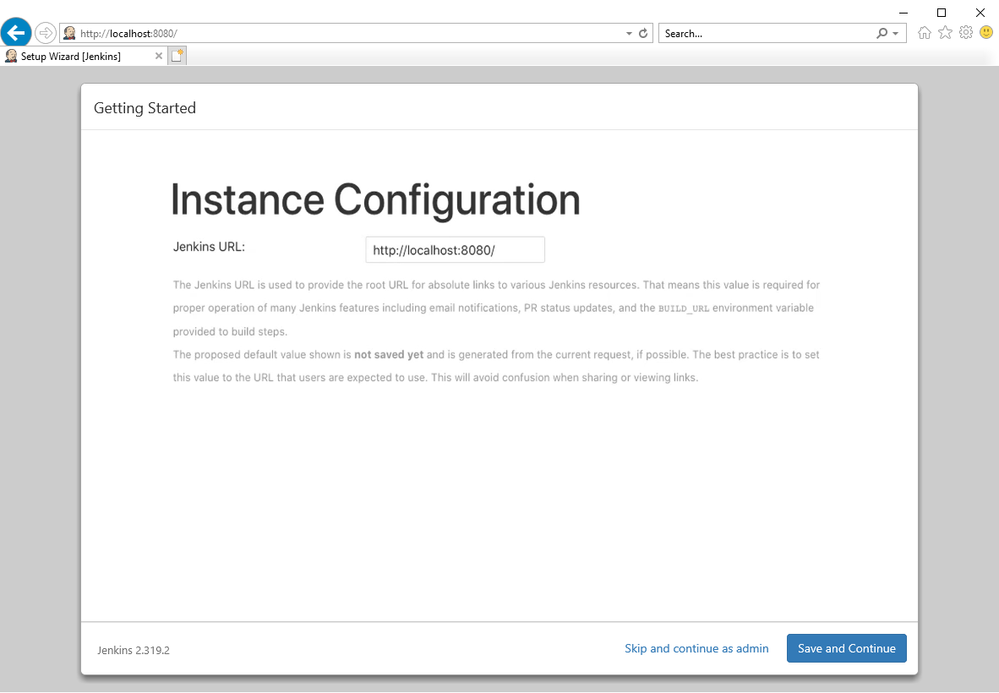Click Skip and continue as admin link
999x693 pixels.
696,648
